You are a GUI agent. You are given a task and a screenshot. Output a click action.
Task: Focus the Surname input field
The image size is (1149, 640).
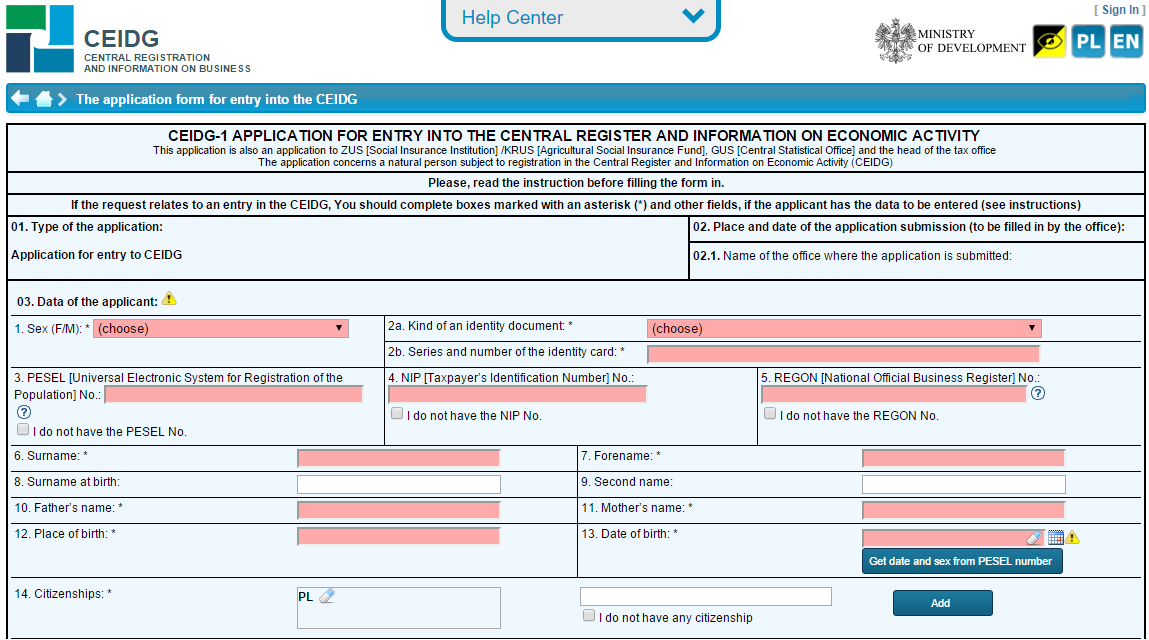point(399,459)
